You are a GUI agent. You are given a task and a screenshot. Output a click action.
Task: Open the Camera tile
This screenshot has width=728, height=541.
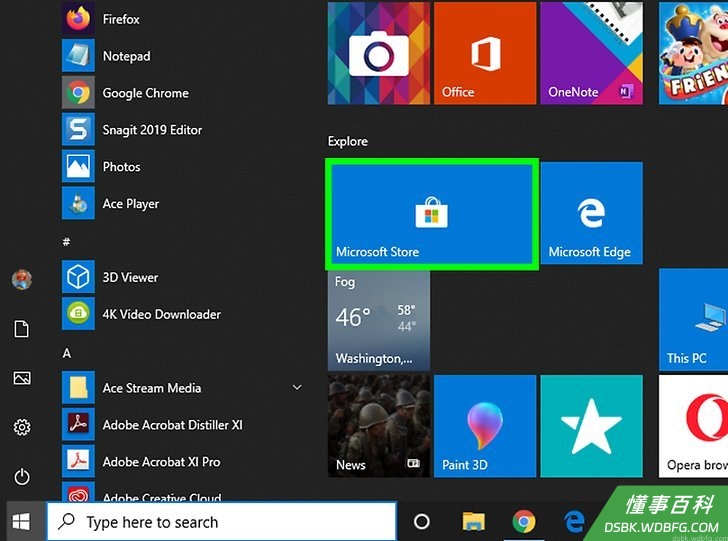point(379,53)
